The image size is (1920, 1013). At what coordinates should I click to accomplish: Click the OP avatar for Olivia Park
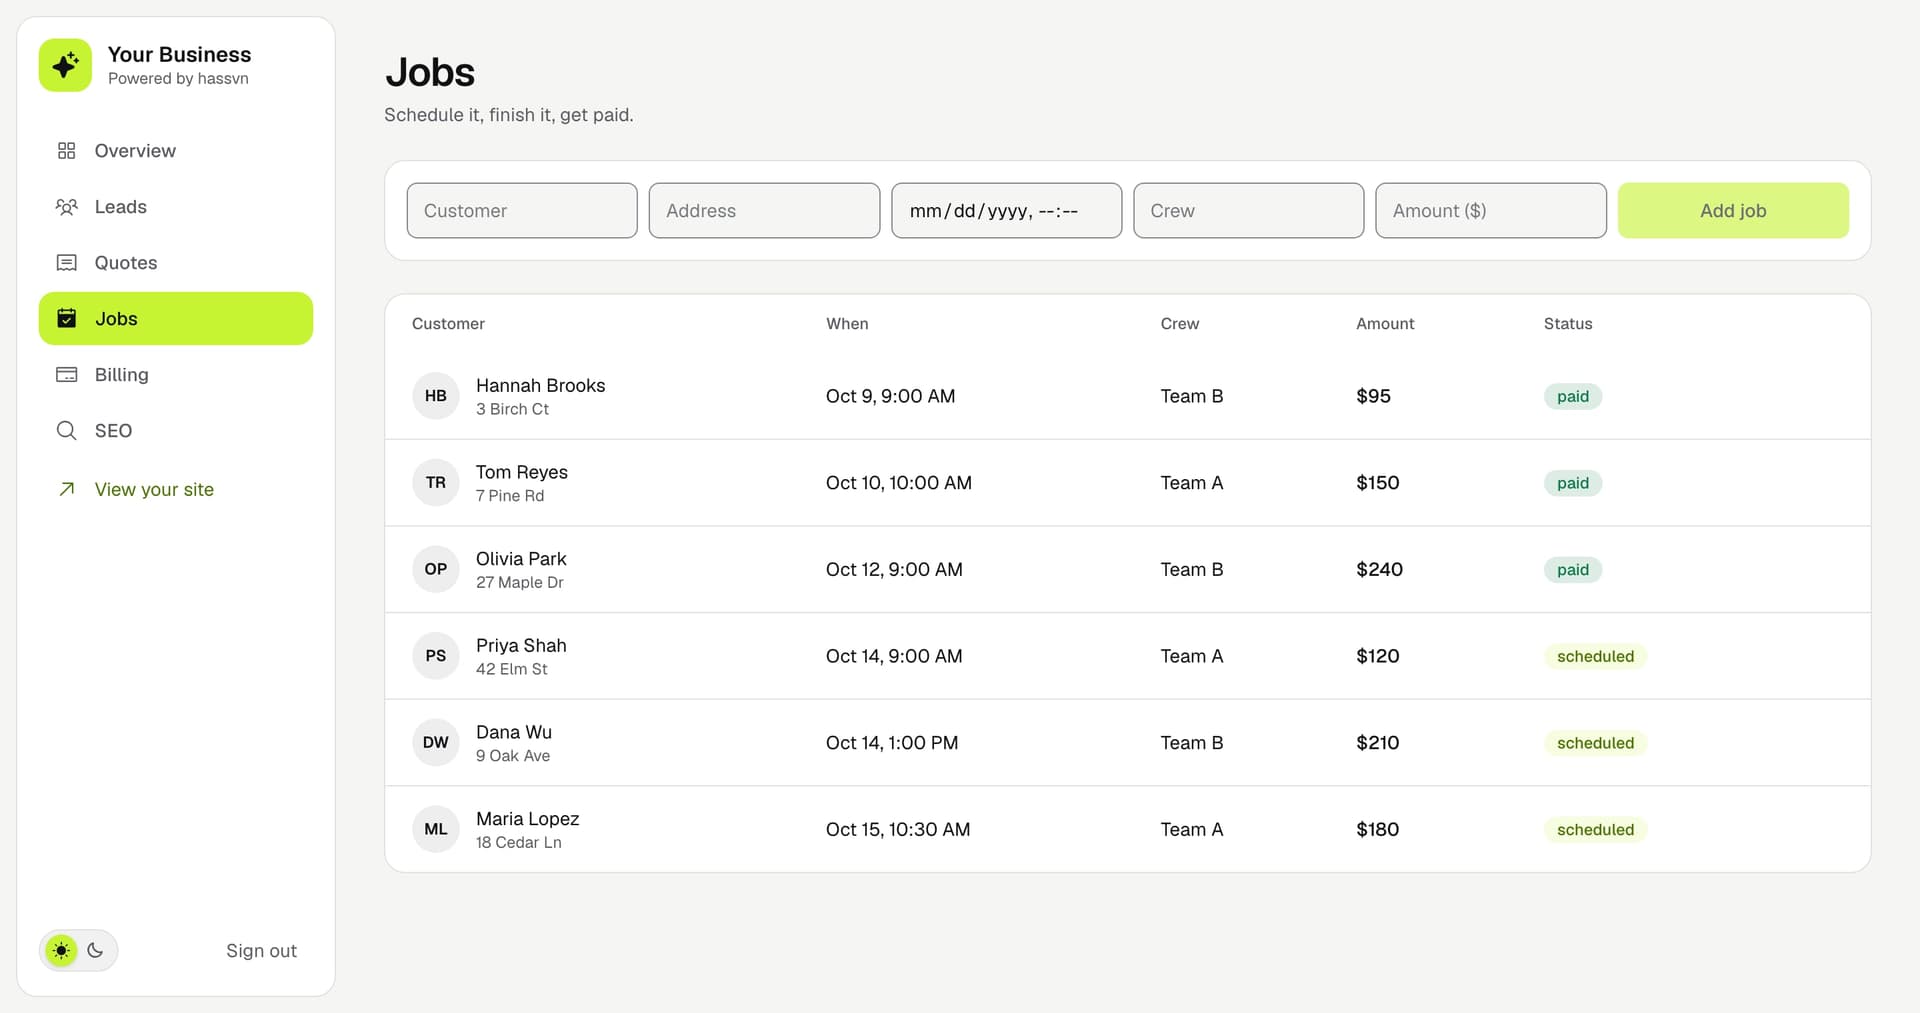[x=436, y=569]
